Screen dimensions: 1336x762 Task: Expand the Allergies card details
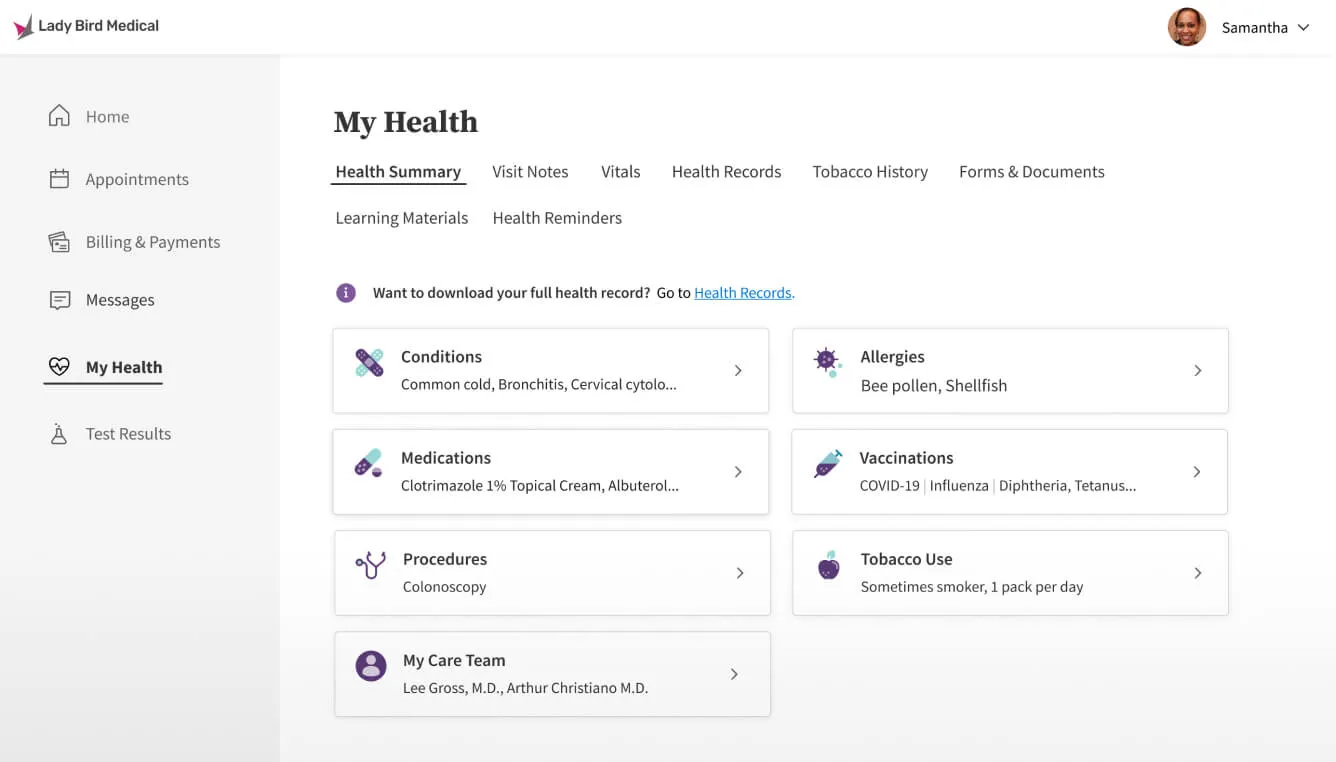coord(1197,370)
